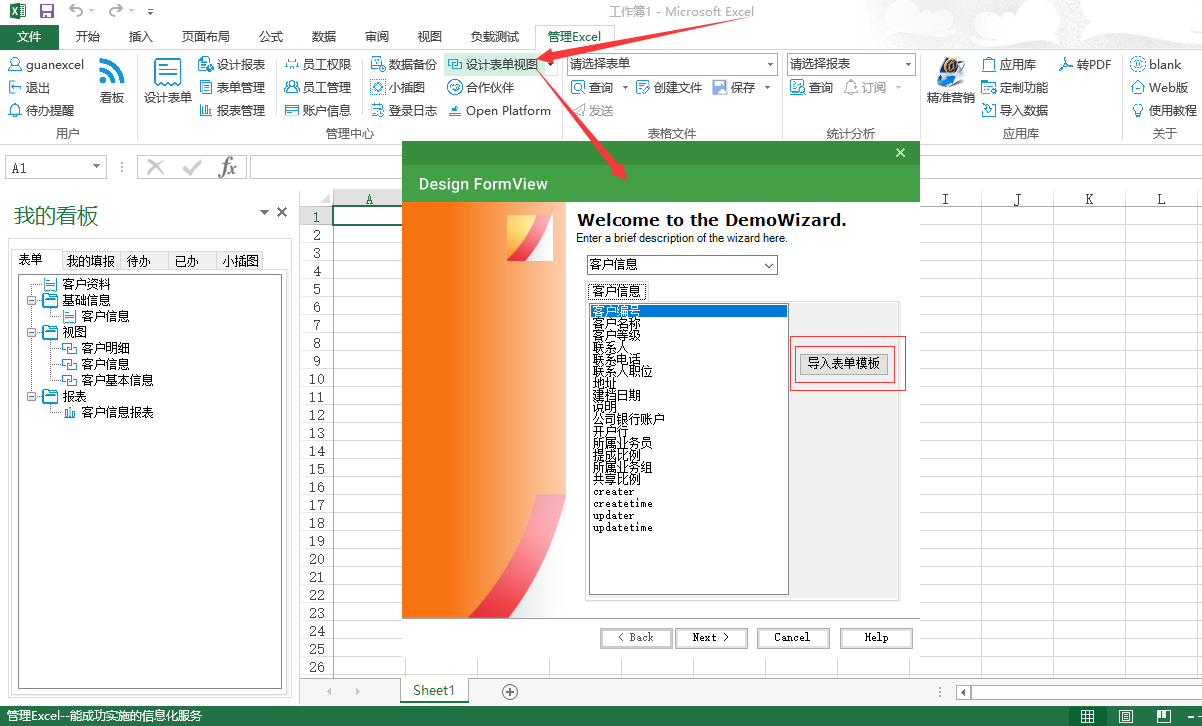
Task: Open 合作伙伴 partners
Action: [481, 87]
